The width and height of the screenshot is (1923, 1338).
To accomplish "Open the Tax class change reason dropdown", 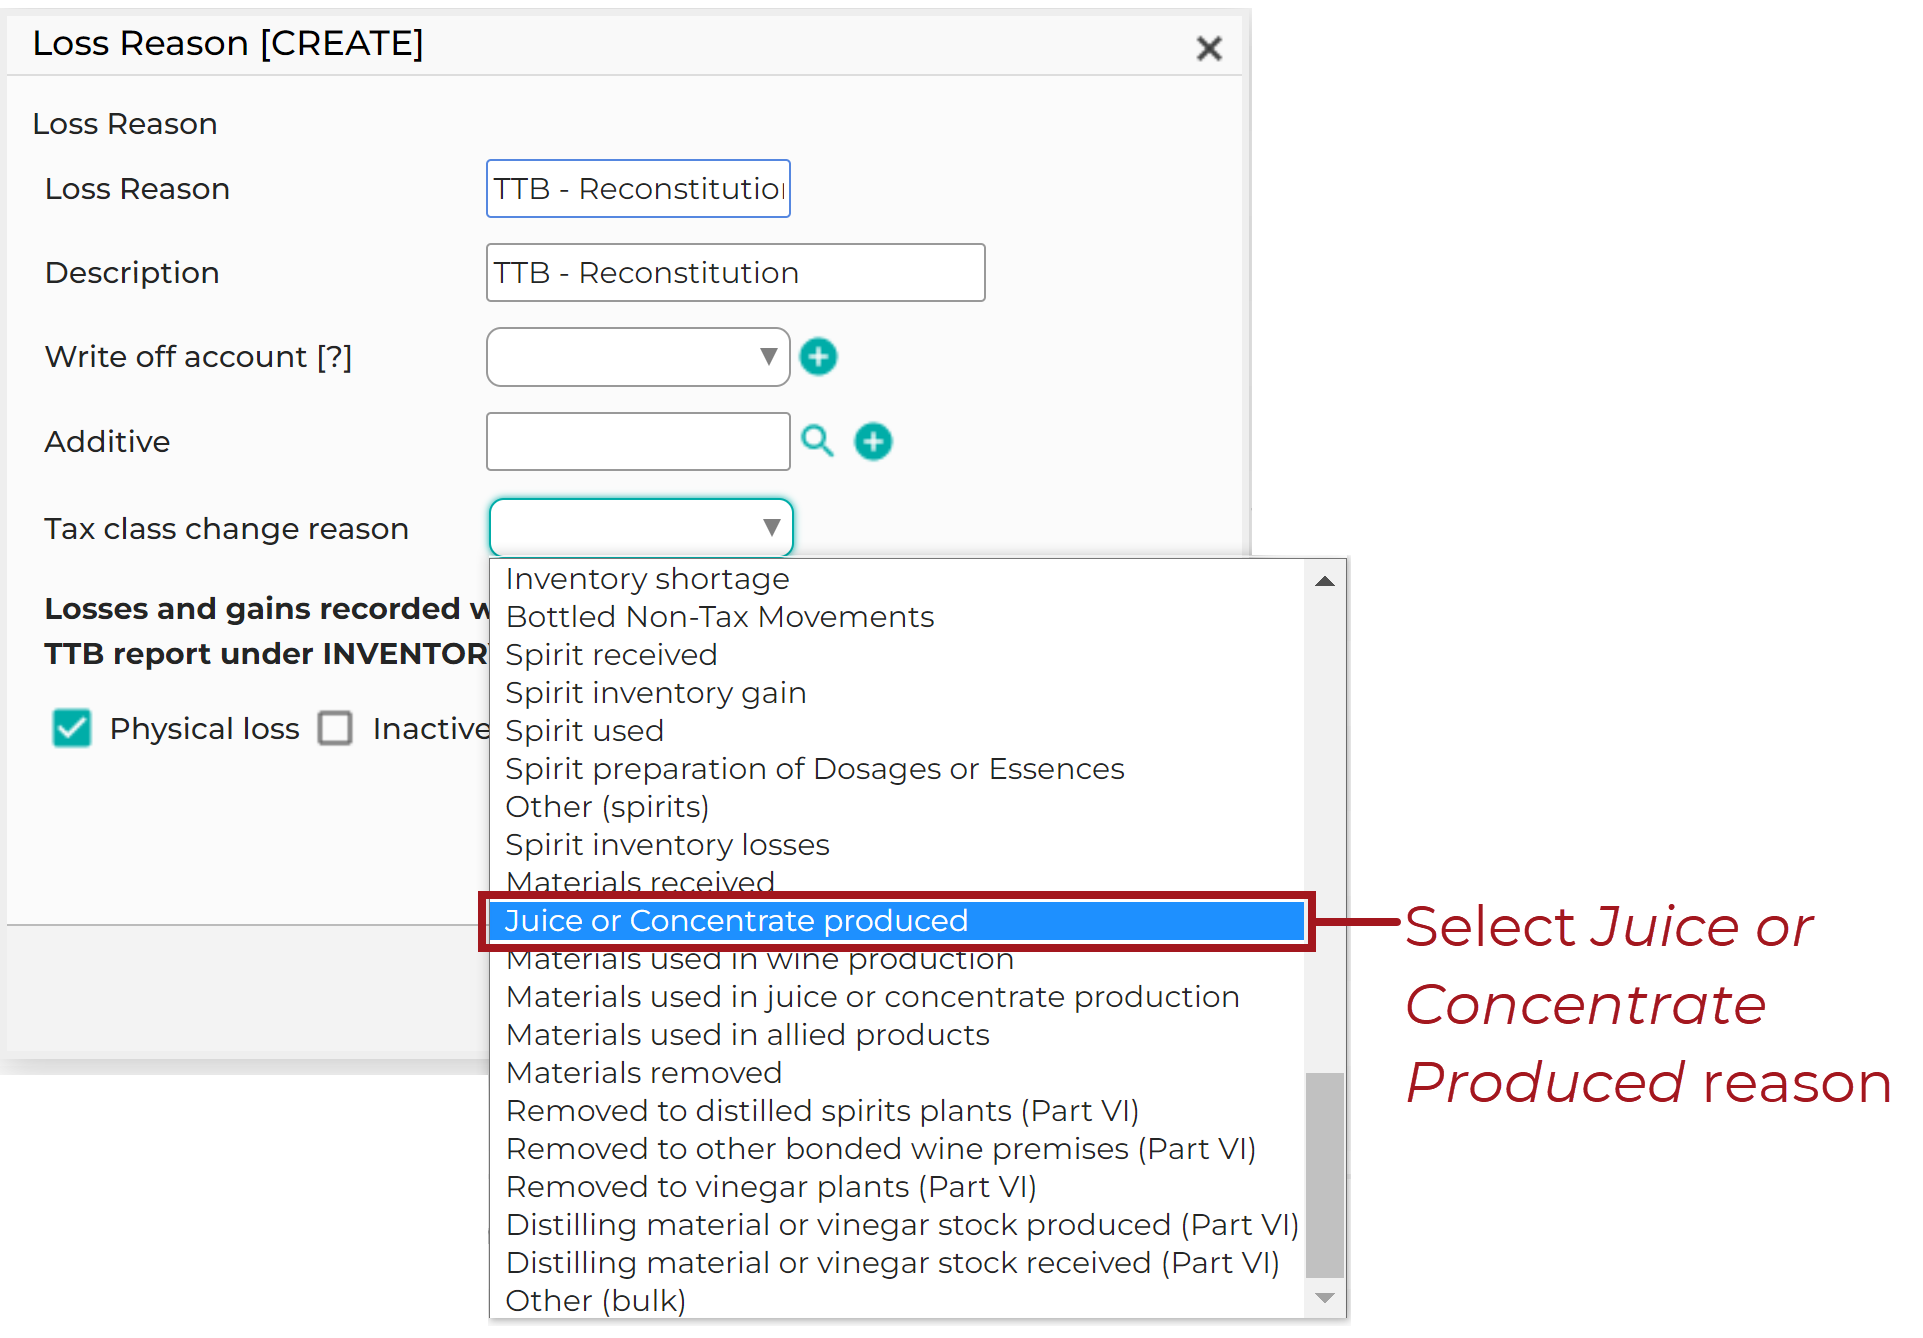I will [641, 527].
